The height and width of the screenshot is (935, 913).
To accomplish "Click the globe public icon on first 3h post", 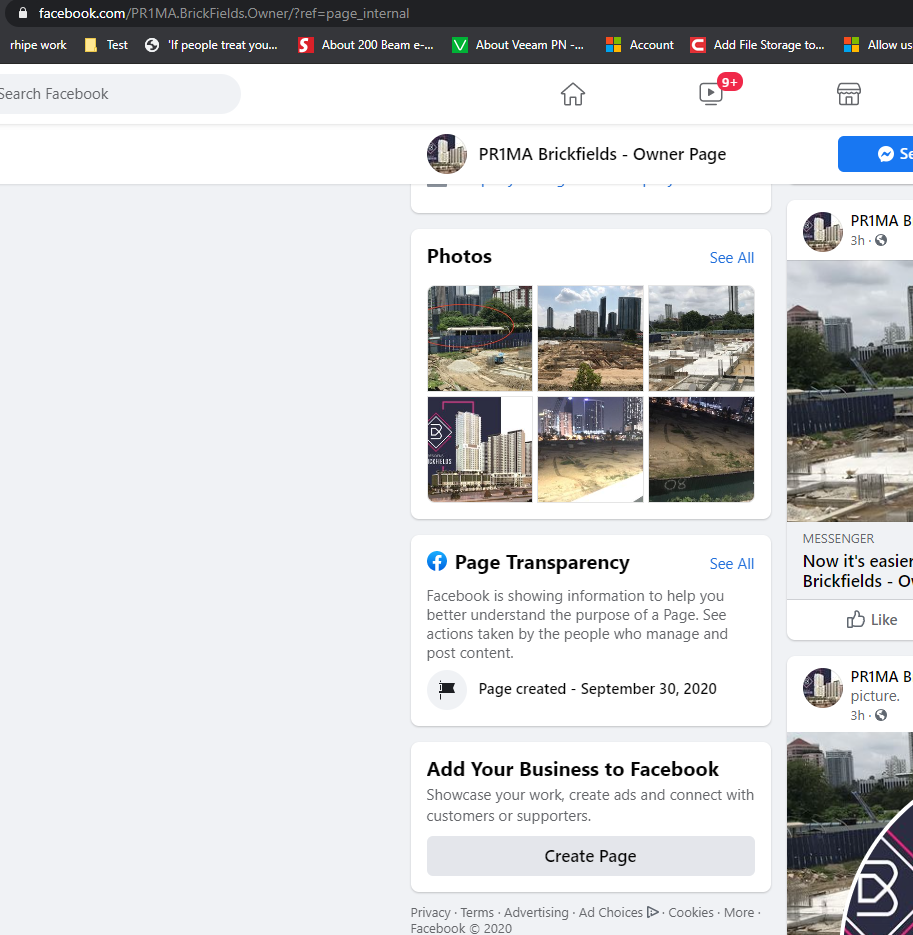I will tap(881, 240).
